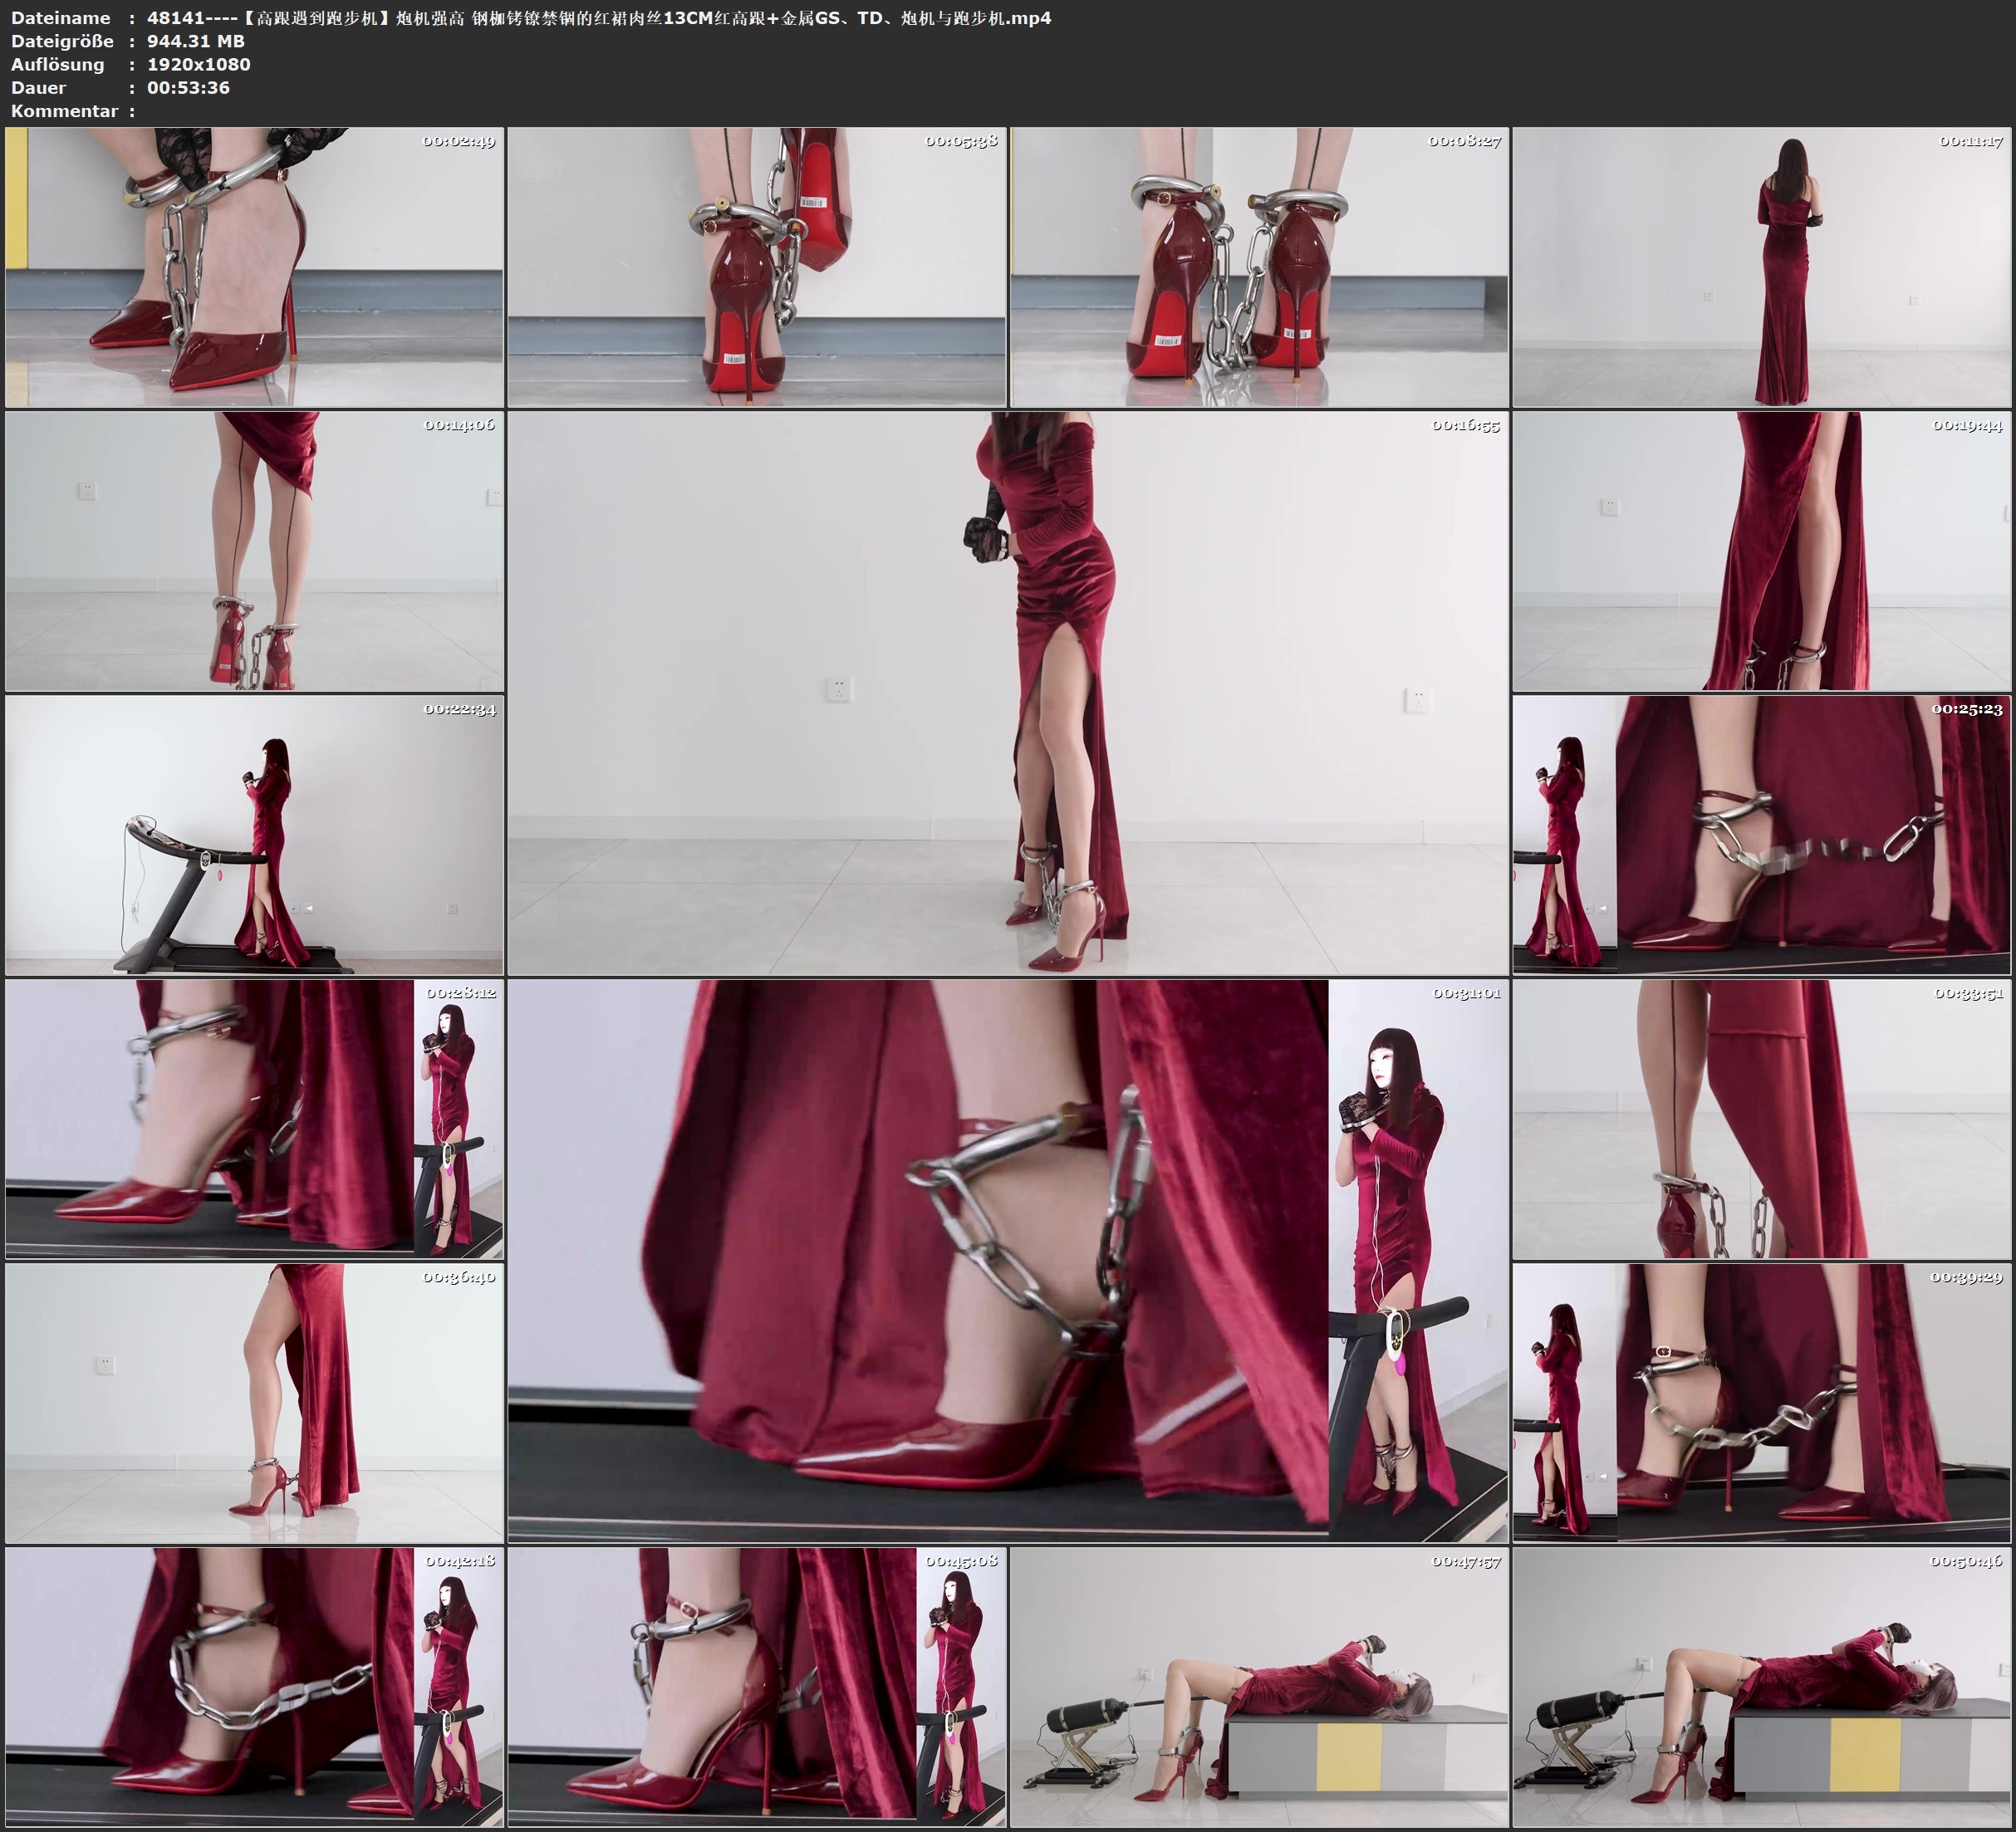Screen dimensions: 2016x1832
Task: Open the treadmill frame at 00:22:34
Action: tap(254, 835)
